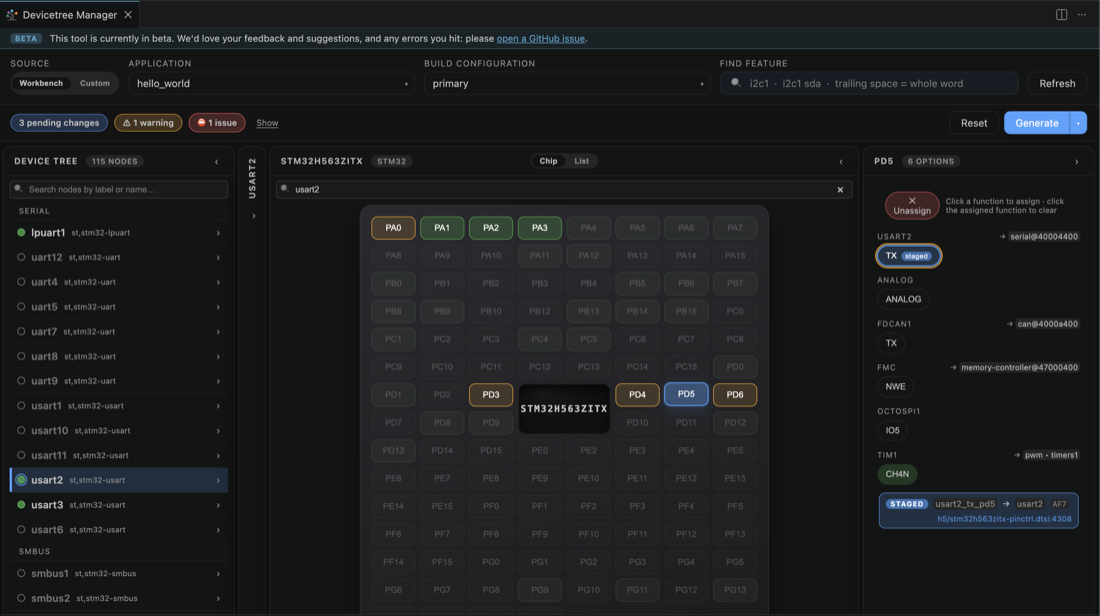The height and width of the screenshot is (616, 1100).
Task: Toggle the usart3 node status circle
Action: click(x=21, y=504)
